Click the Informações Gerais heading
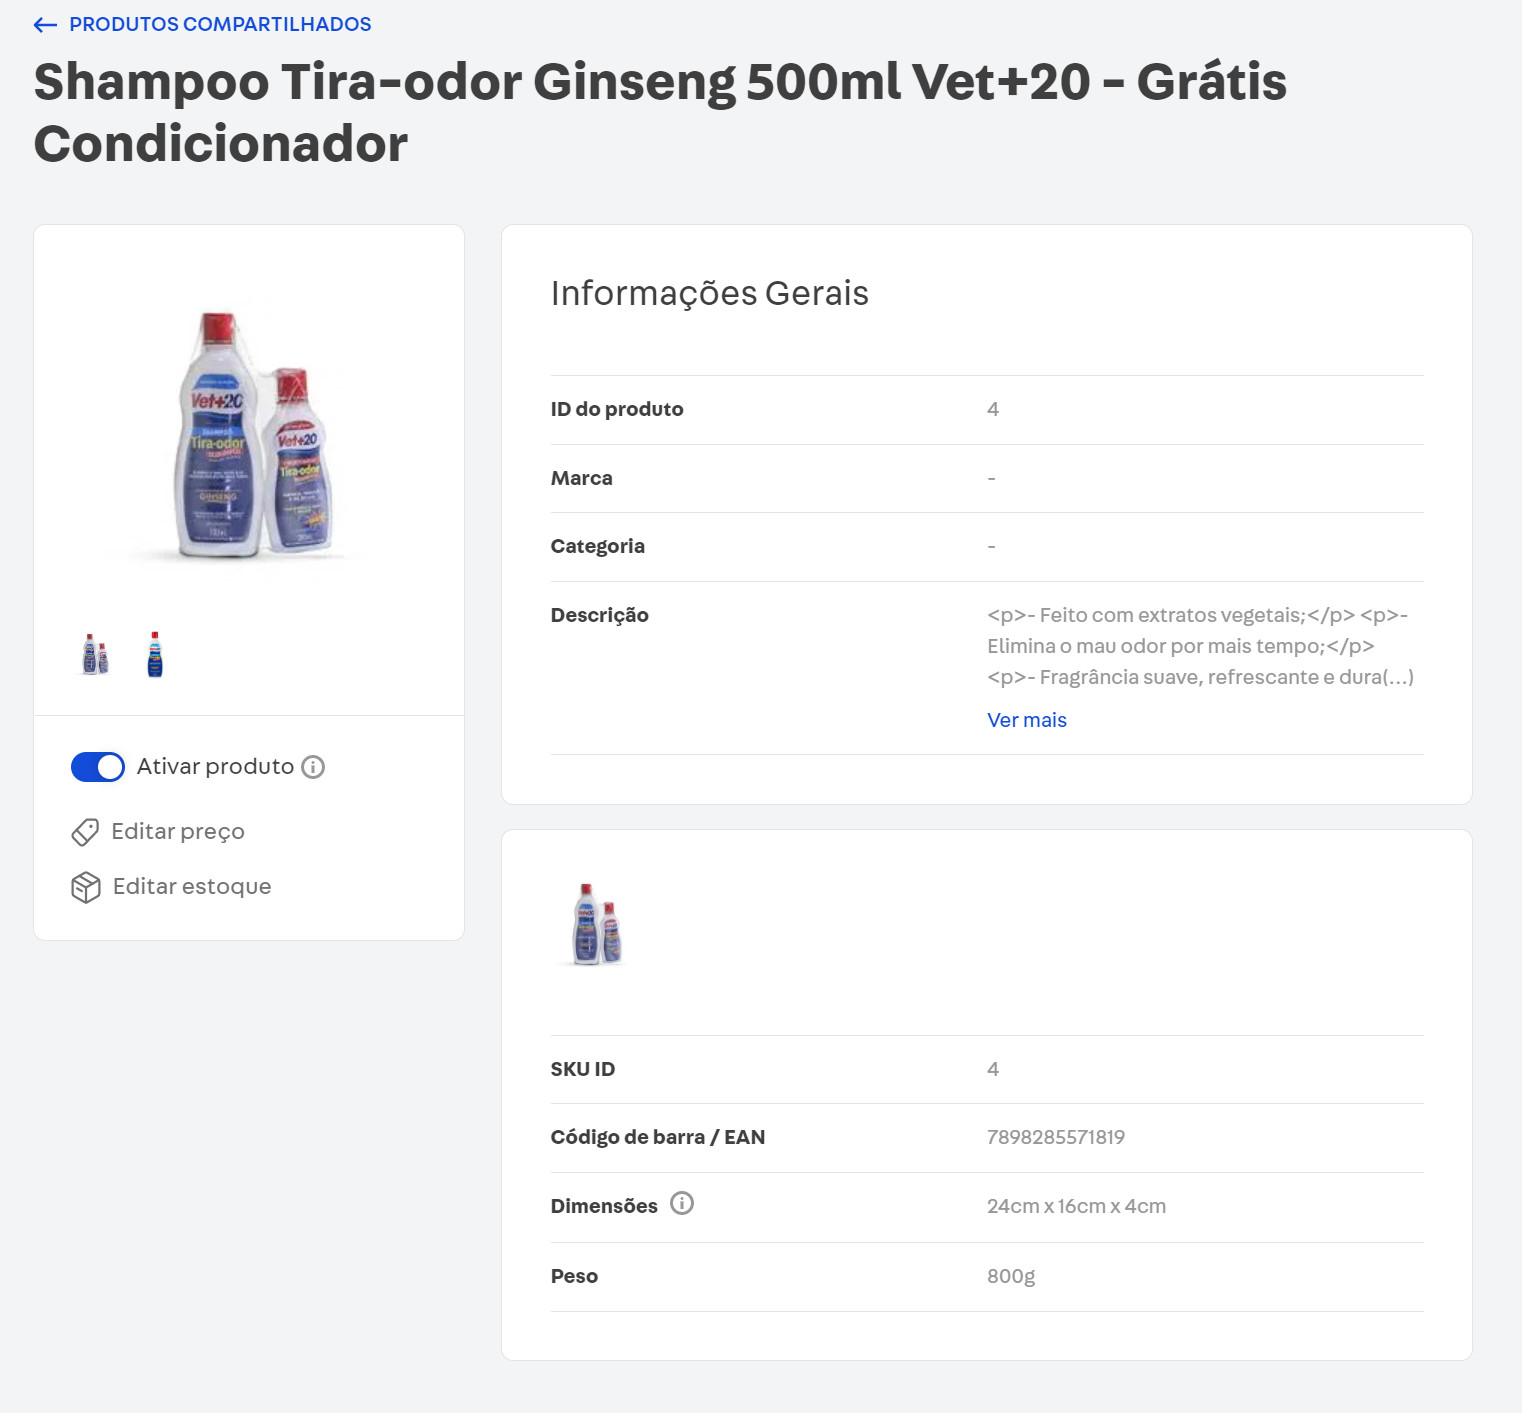Image resolution: width=1522 pixels, height=1413 pixels. (x=709, y=293)
